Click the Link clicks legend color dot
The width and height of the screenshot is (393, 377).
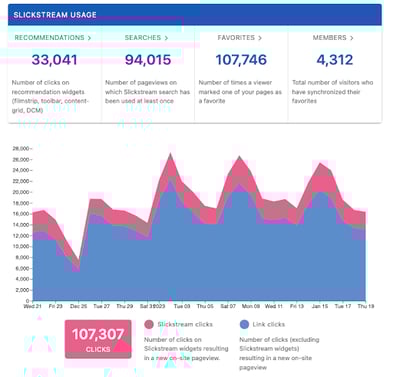244,324
